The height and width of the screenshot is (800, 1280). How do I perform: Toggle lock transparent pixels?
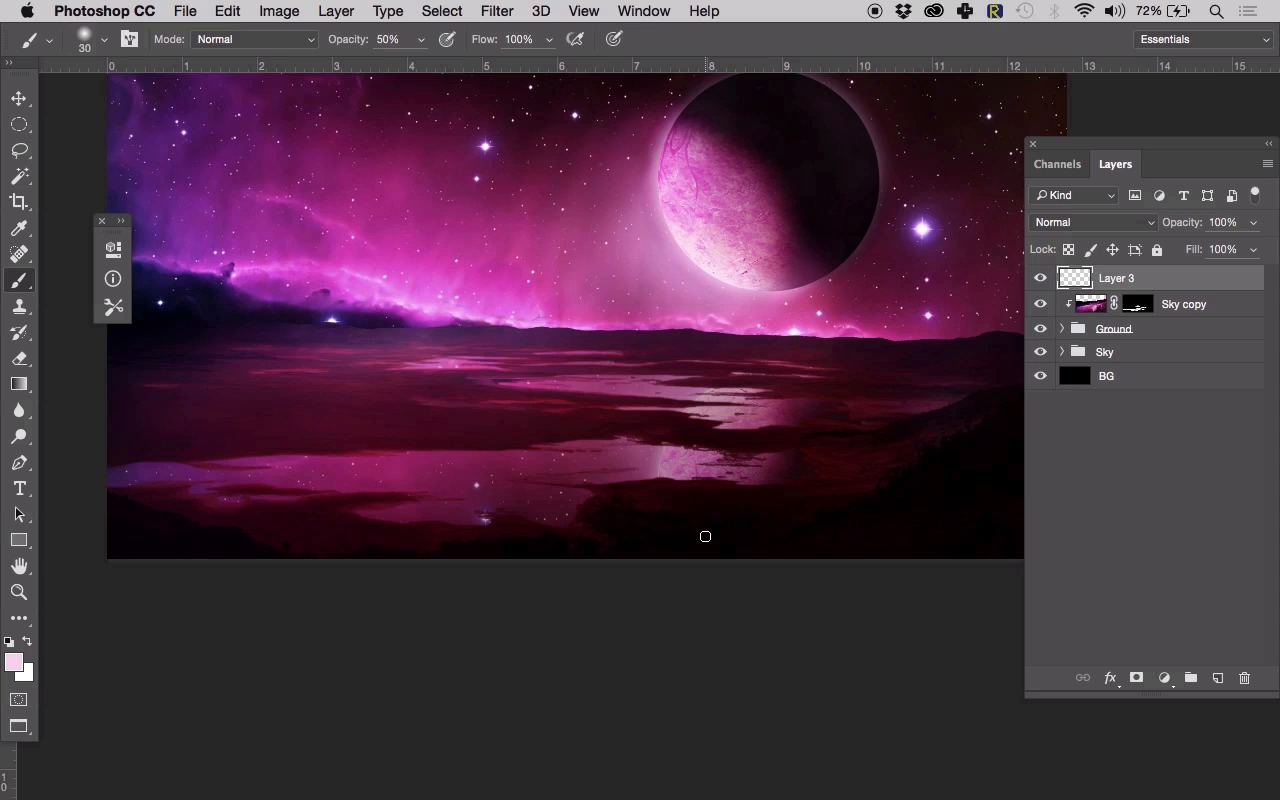(1069, 250)
